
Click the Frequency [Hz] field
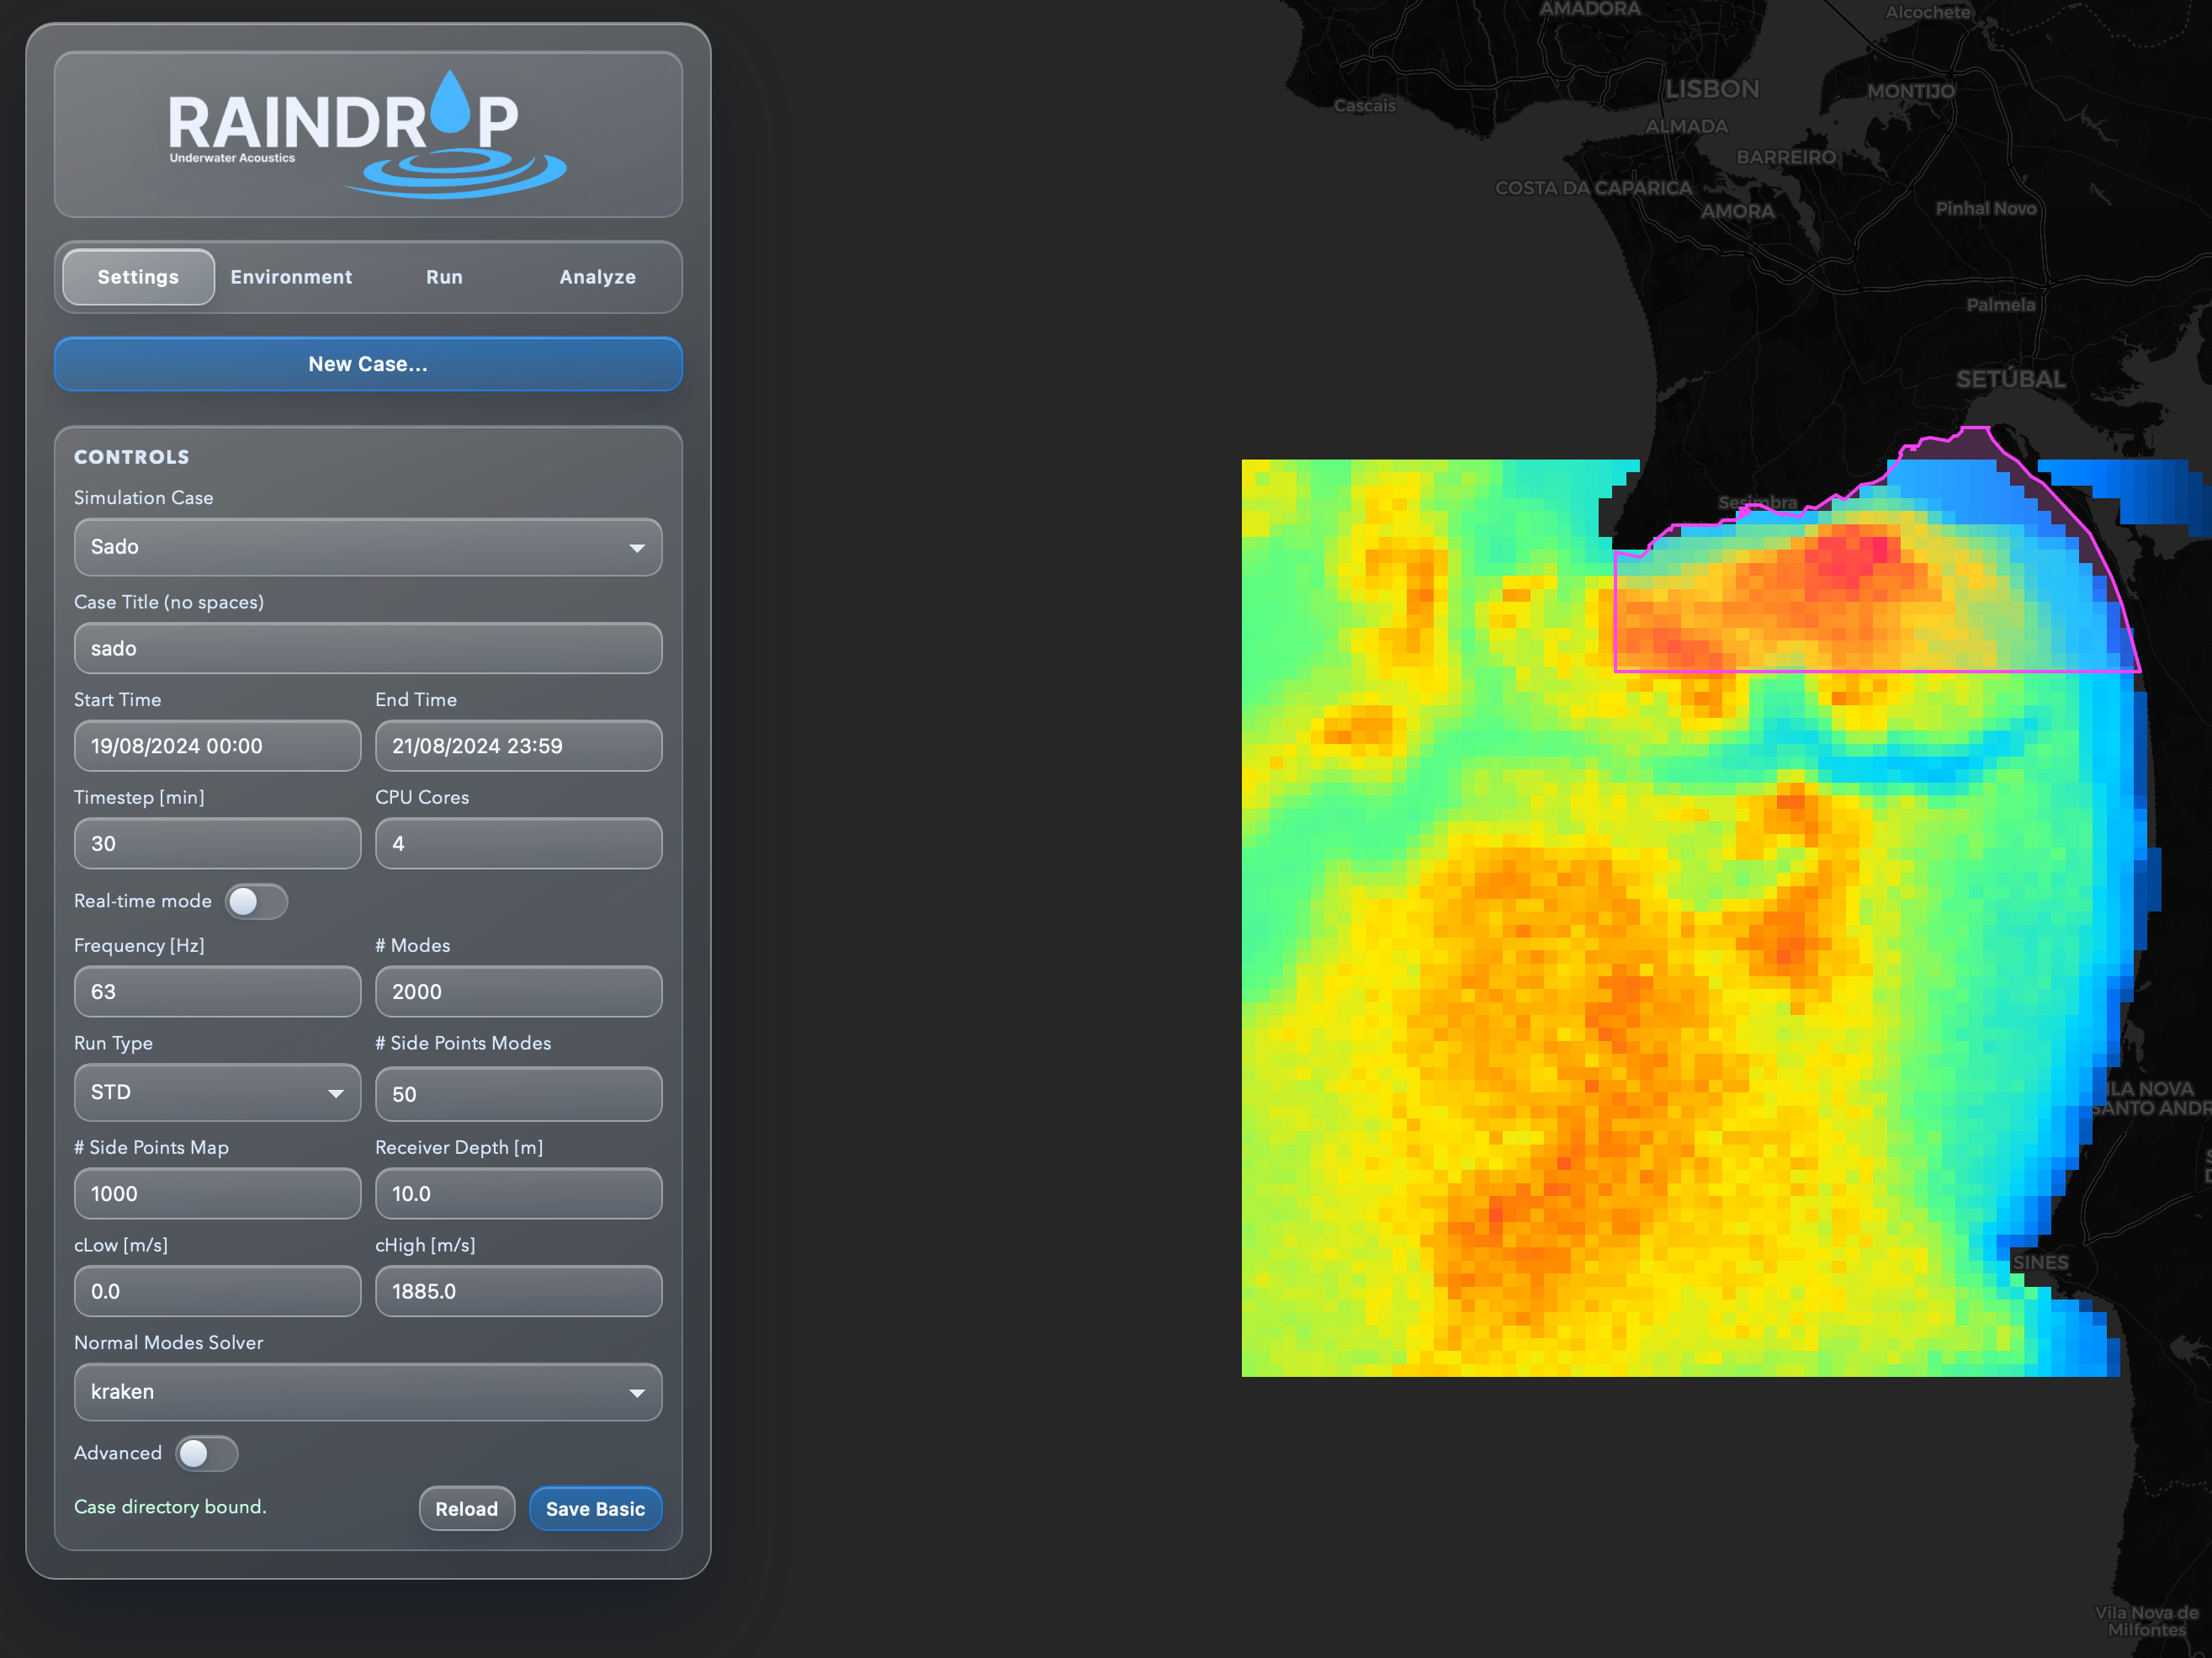point(217,992)
